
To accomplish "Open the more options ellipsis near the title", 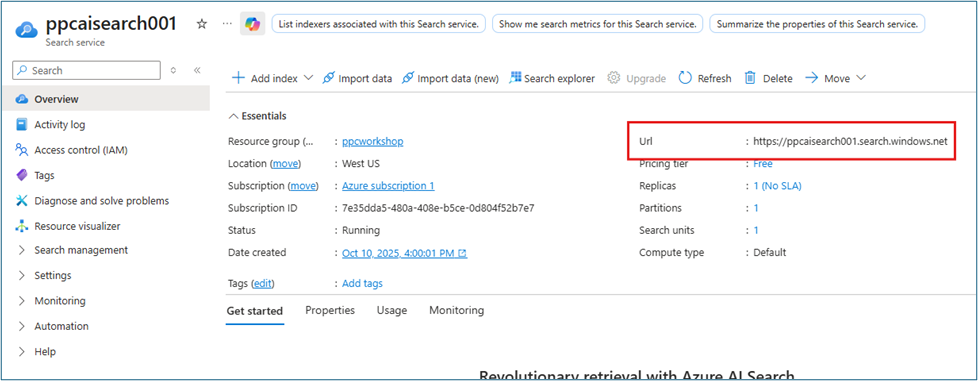I will point(227,23).
